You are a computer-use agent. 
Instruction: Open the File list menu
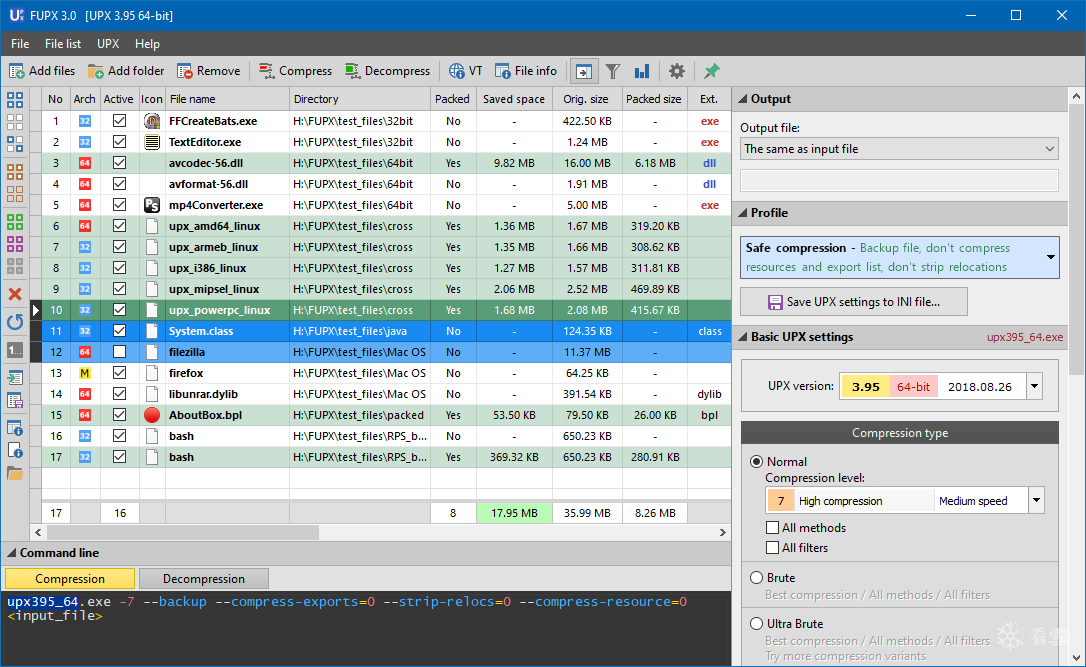(x=63, y=44)
